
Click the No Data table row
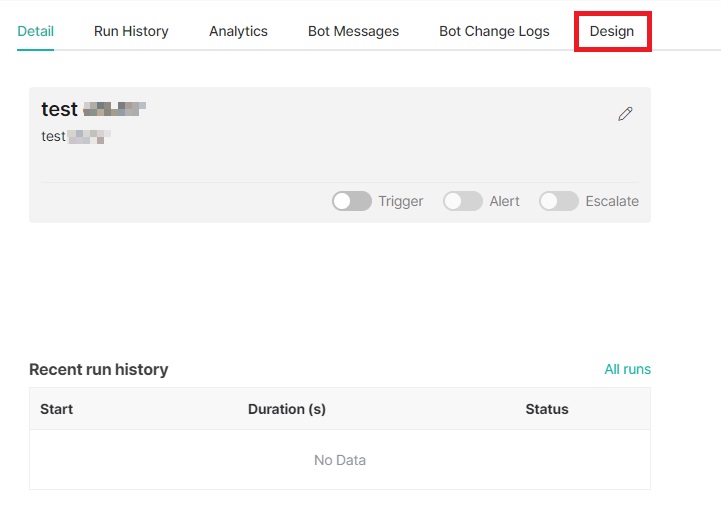[340, 460]
